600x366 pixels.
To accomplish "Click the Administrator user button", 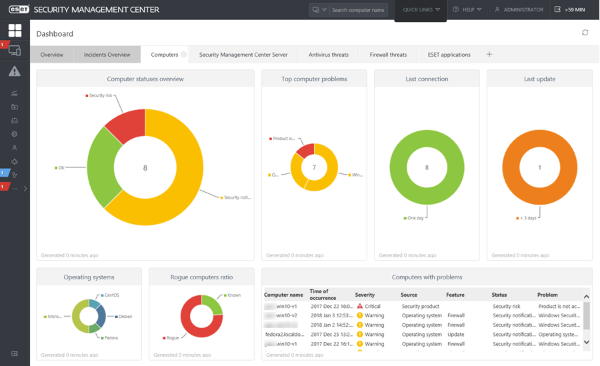I will pos(519,10).
